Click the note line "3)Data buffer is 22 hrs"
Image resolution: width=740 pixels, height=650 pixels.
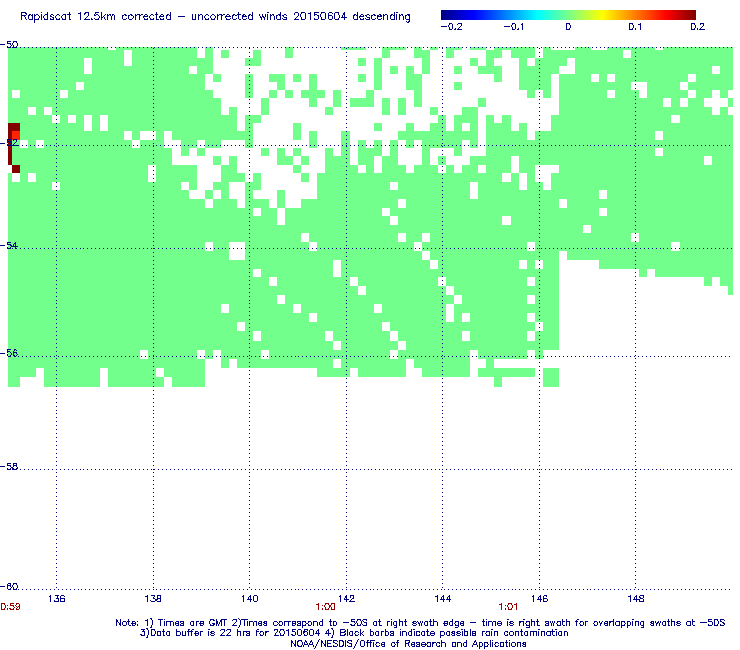pyautogui.click(x=354, y=633)
